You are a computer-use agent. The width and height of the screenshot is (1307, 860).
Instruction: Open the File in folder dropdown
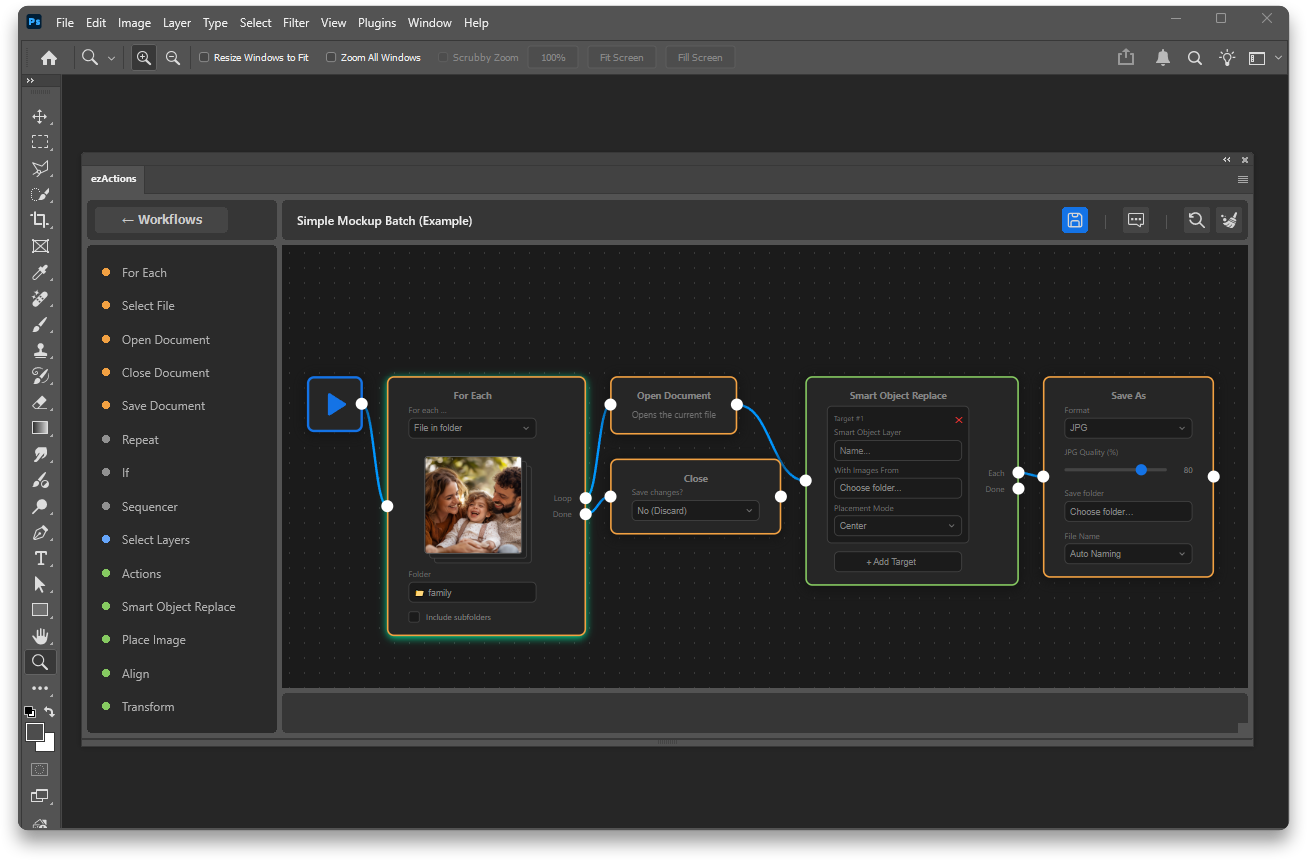pyautogui.click(x=471, y=427)
